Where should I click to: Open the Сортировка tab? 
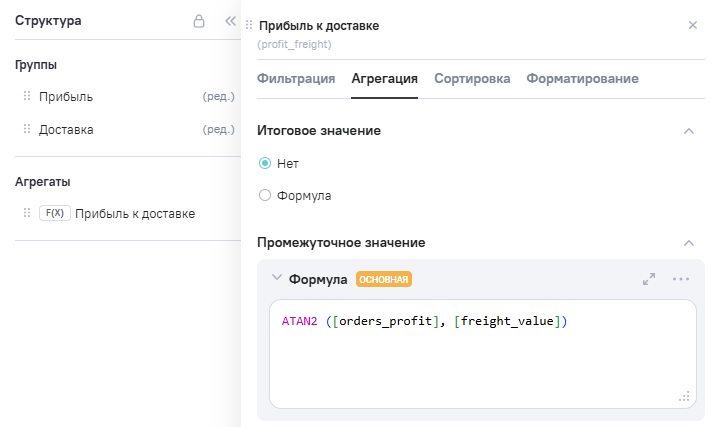pyautogui.click(x=472, y=79)
